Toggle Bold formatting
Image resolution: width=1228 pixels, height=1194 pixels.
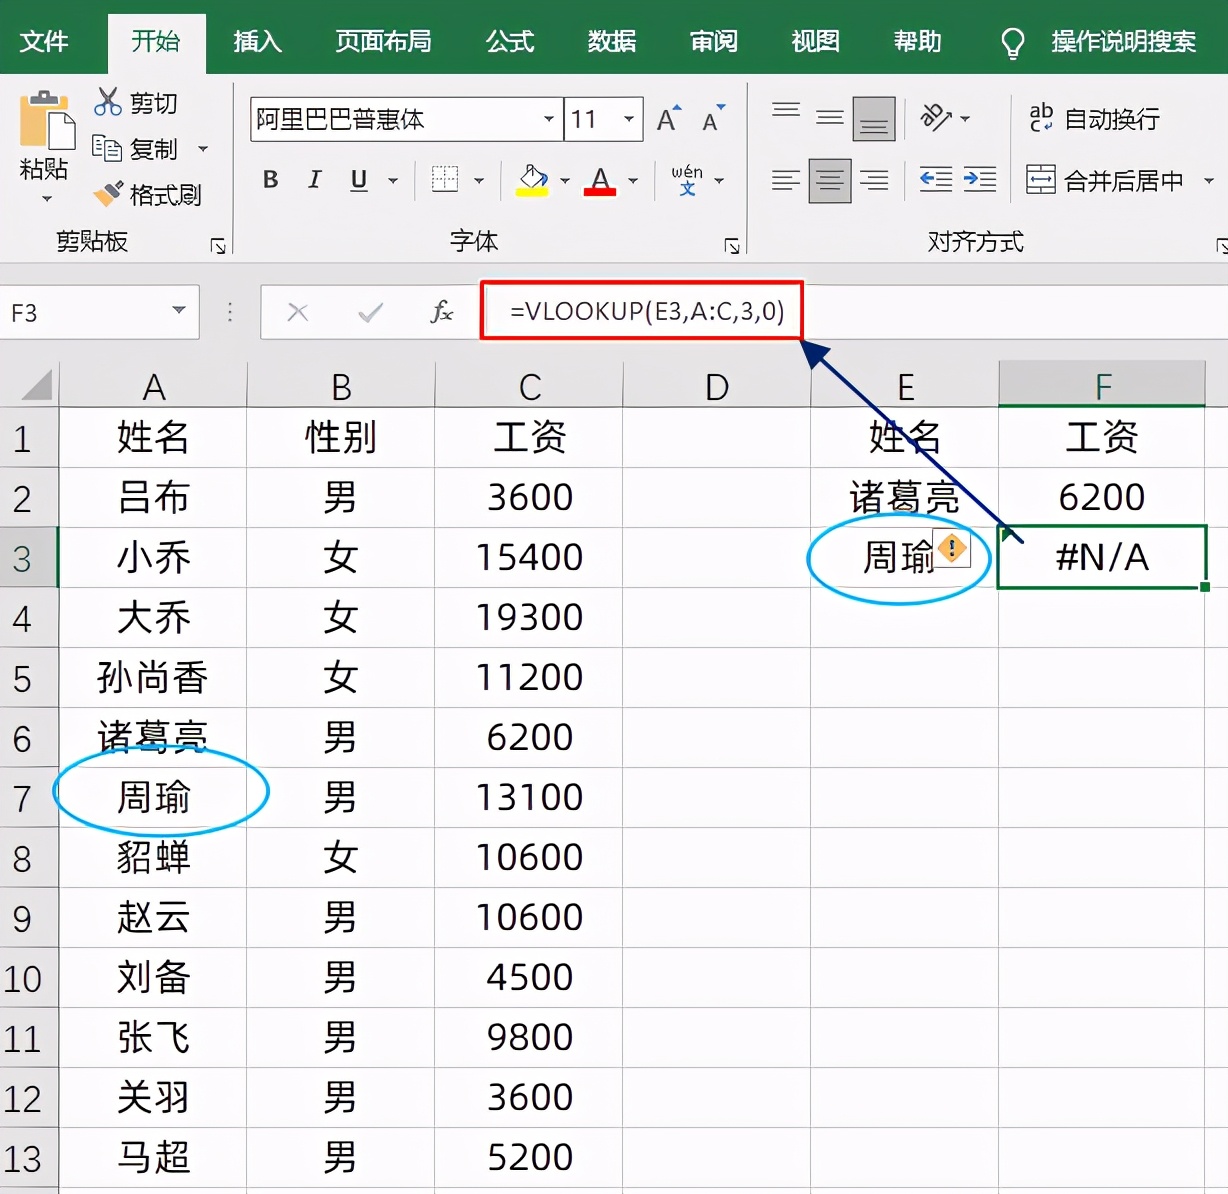coord(268,180)
